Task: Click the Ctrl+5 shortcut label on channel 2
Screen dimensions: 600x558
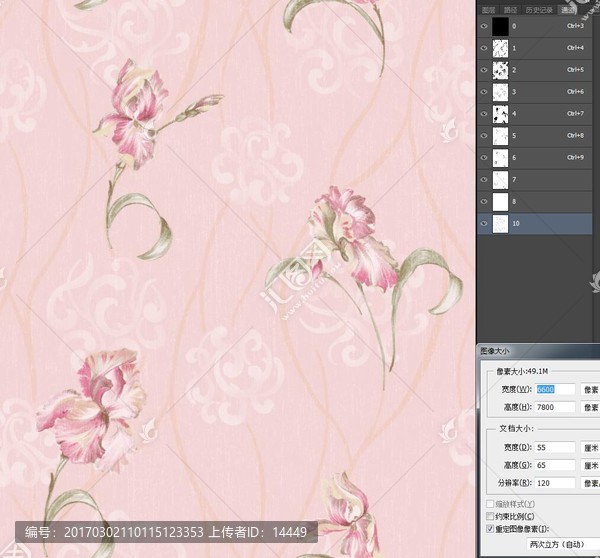Action: coord(576,70)
